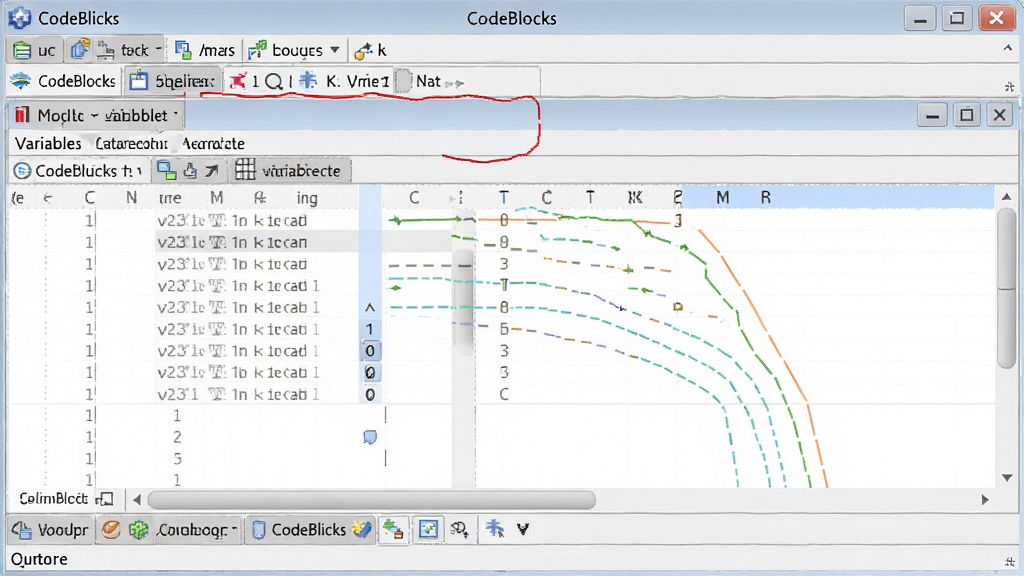The image size is (1024, 576).
Task: Open the 'tack' dropdown arrow
Action: tap(158, 50)
